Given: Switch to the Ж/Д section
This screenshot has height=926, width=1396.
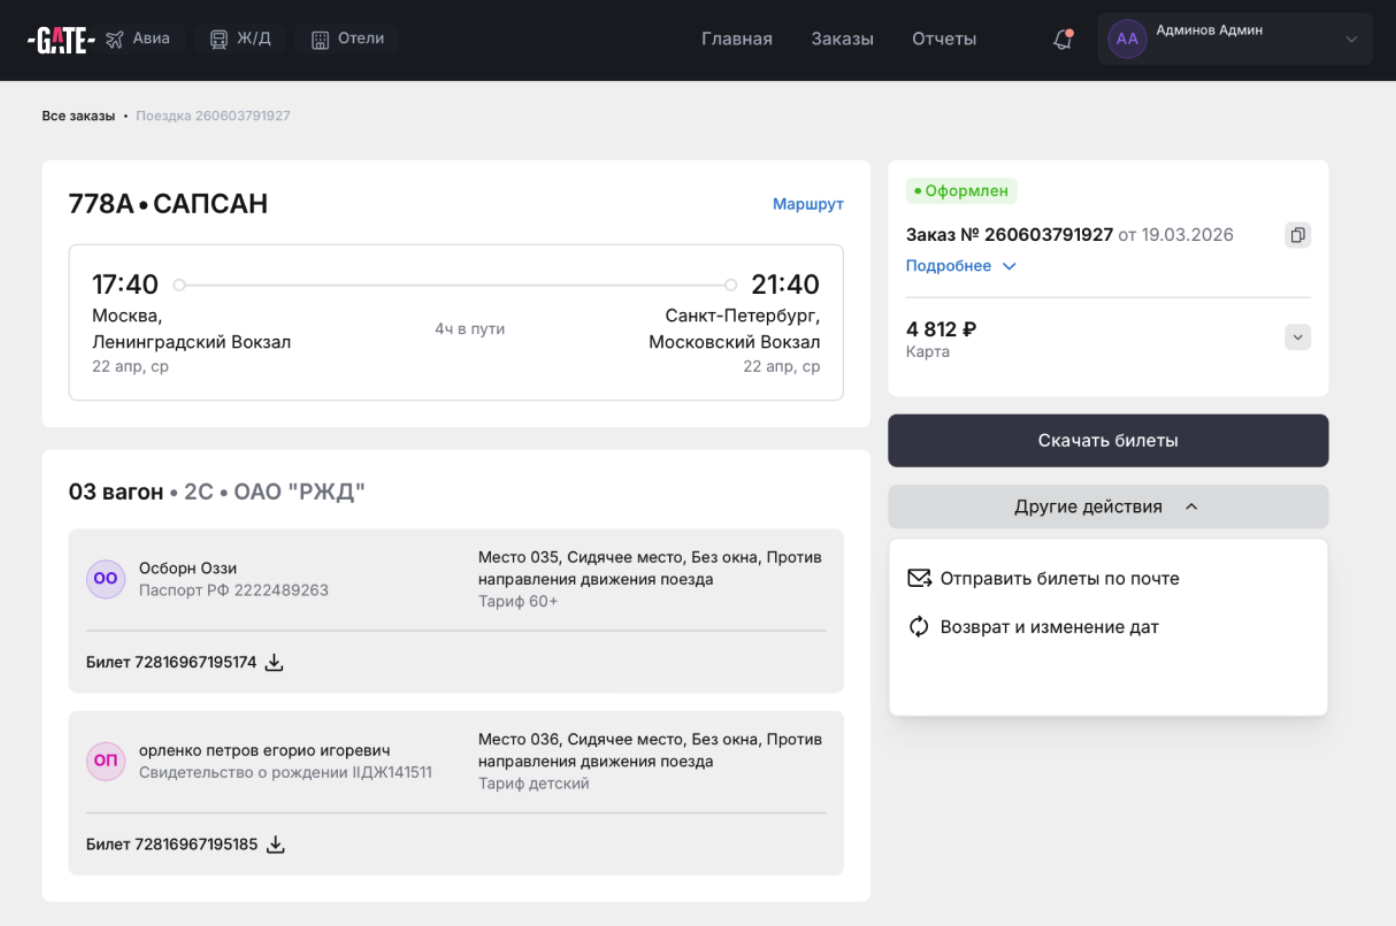Looking at the screenshot, I should coord(240,39).
